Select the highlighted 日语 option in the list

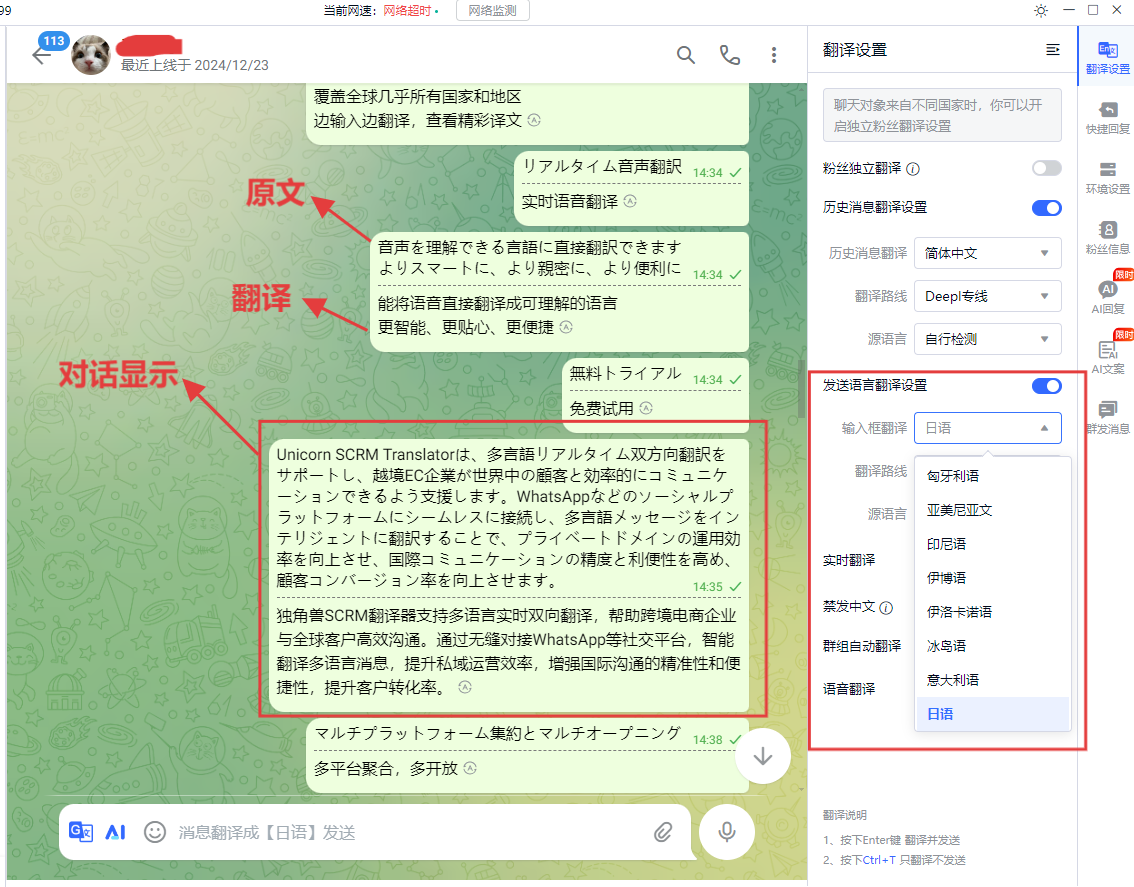pyautogui.click(x=993, y=714)
